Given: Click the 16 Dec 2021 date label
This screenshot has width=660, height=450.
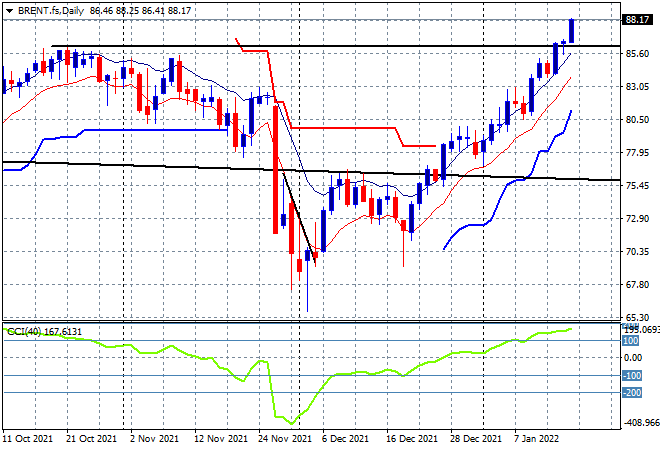Looking at the screenshot, I should coord(412,439).
